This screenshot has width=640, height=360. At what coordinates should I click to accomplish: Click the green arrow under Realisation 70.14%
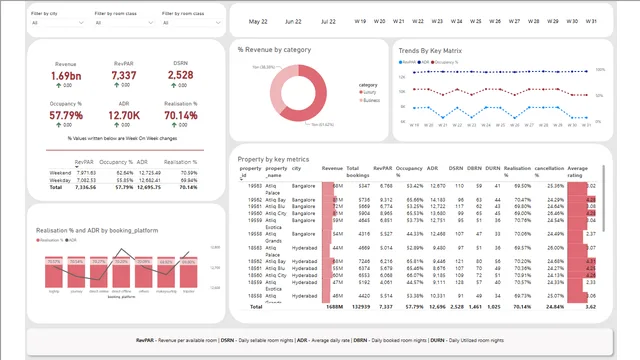coord(174,125)
